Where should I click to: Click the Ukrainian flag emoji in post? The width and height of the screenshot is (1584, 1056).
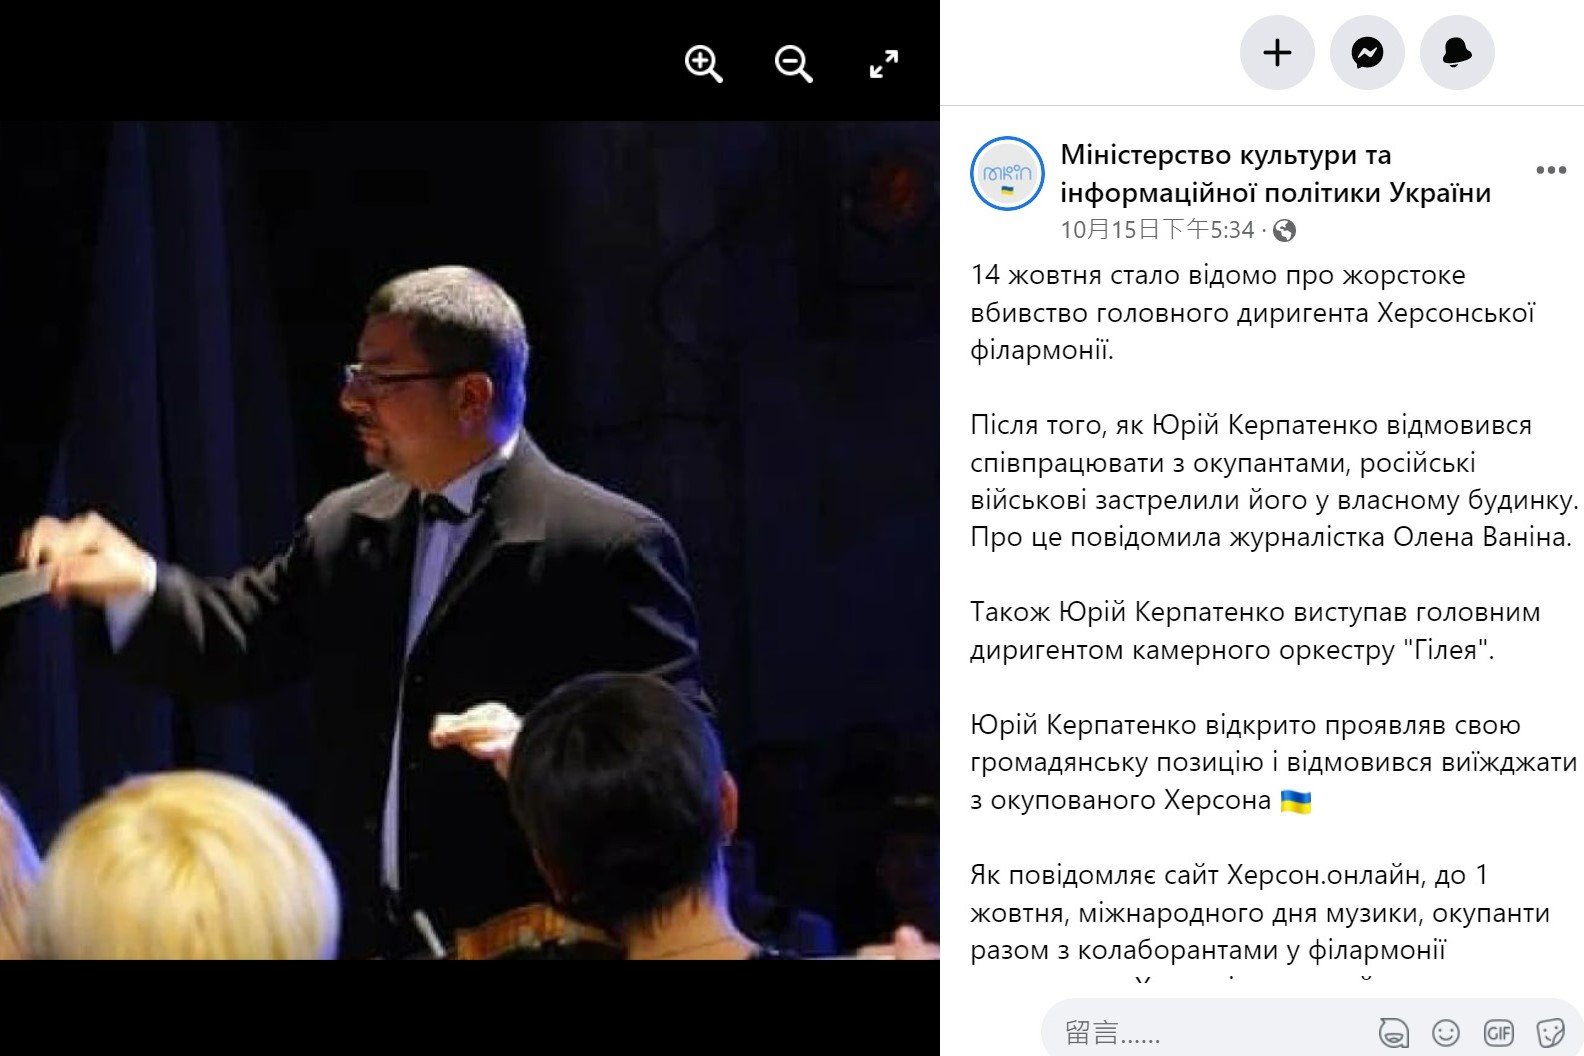tap(1296, 801)
